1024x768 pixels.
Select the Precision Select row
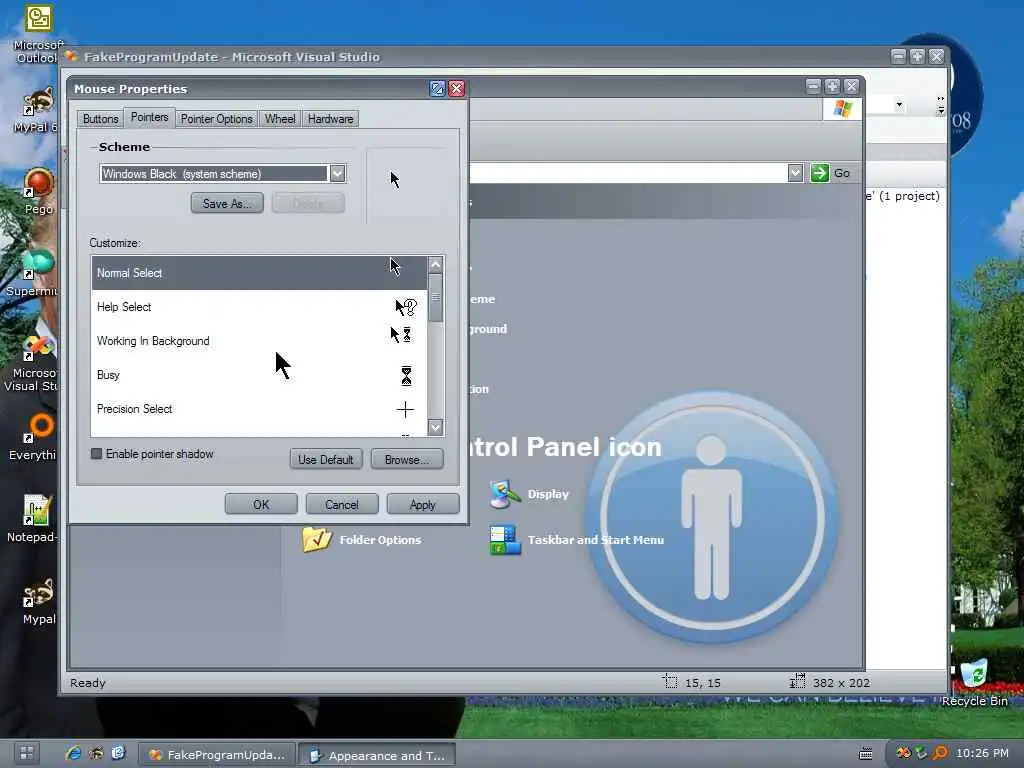pyautogui.click(x=259, y=409)
